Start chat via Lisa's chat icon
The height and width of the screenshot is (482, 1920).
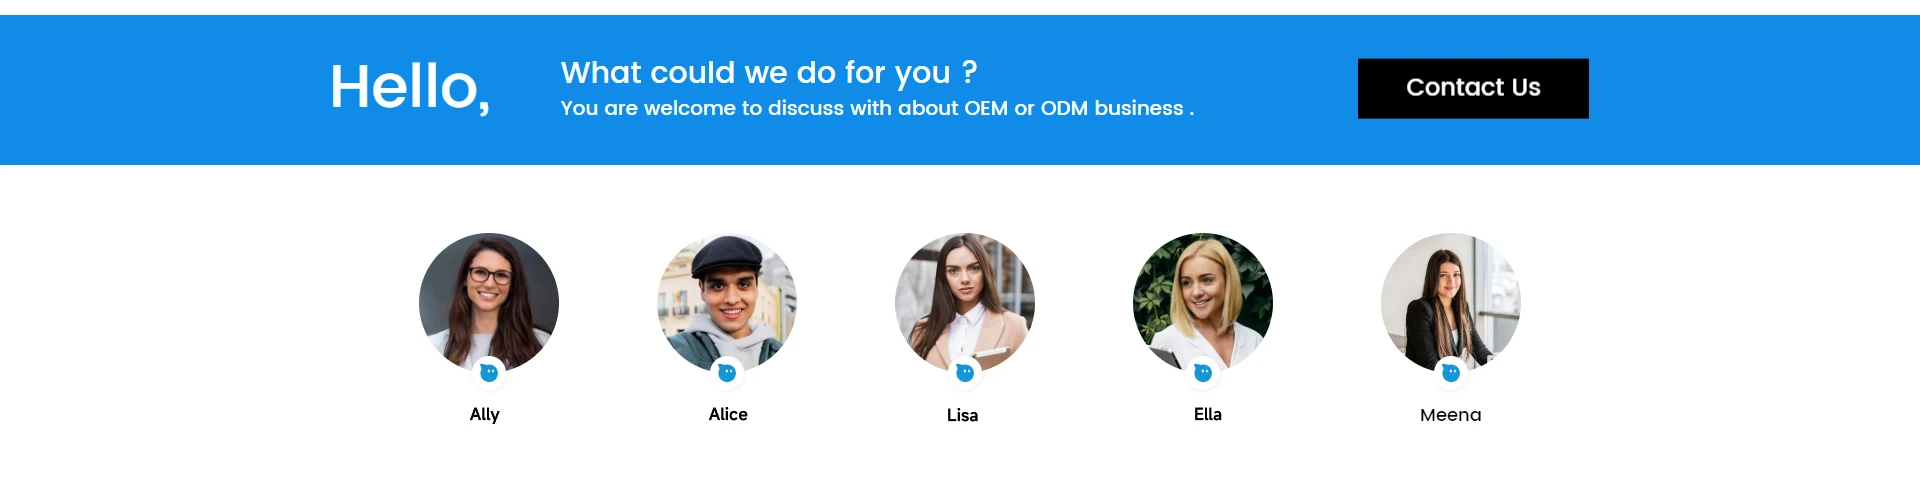(x=965, y=373)
